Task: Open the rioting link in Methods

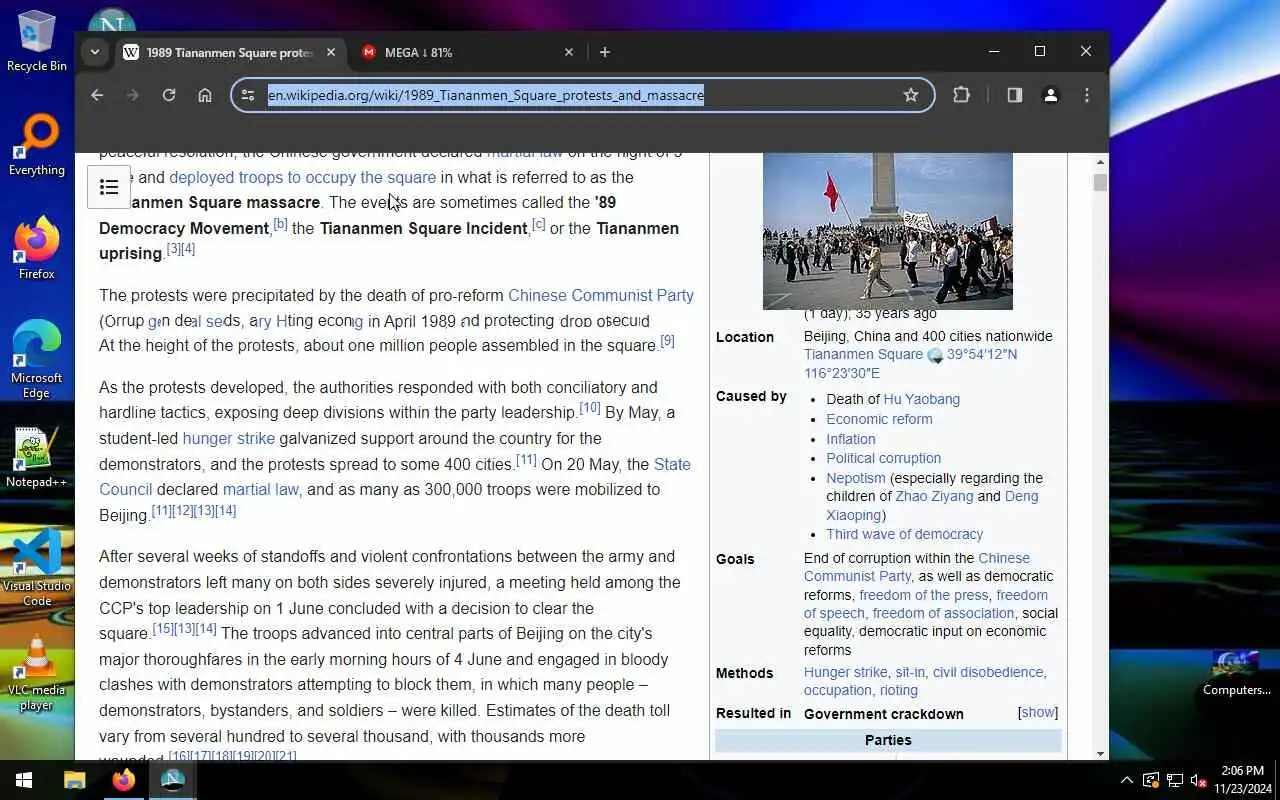Action: (897, 690)
